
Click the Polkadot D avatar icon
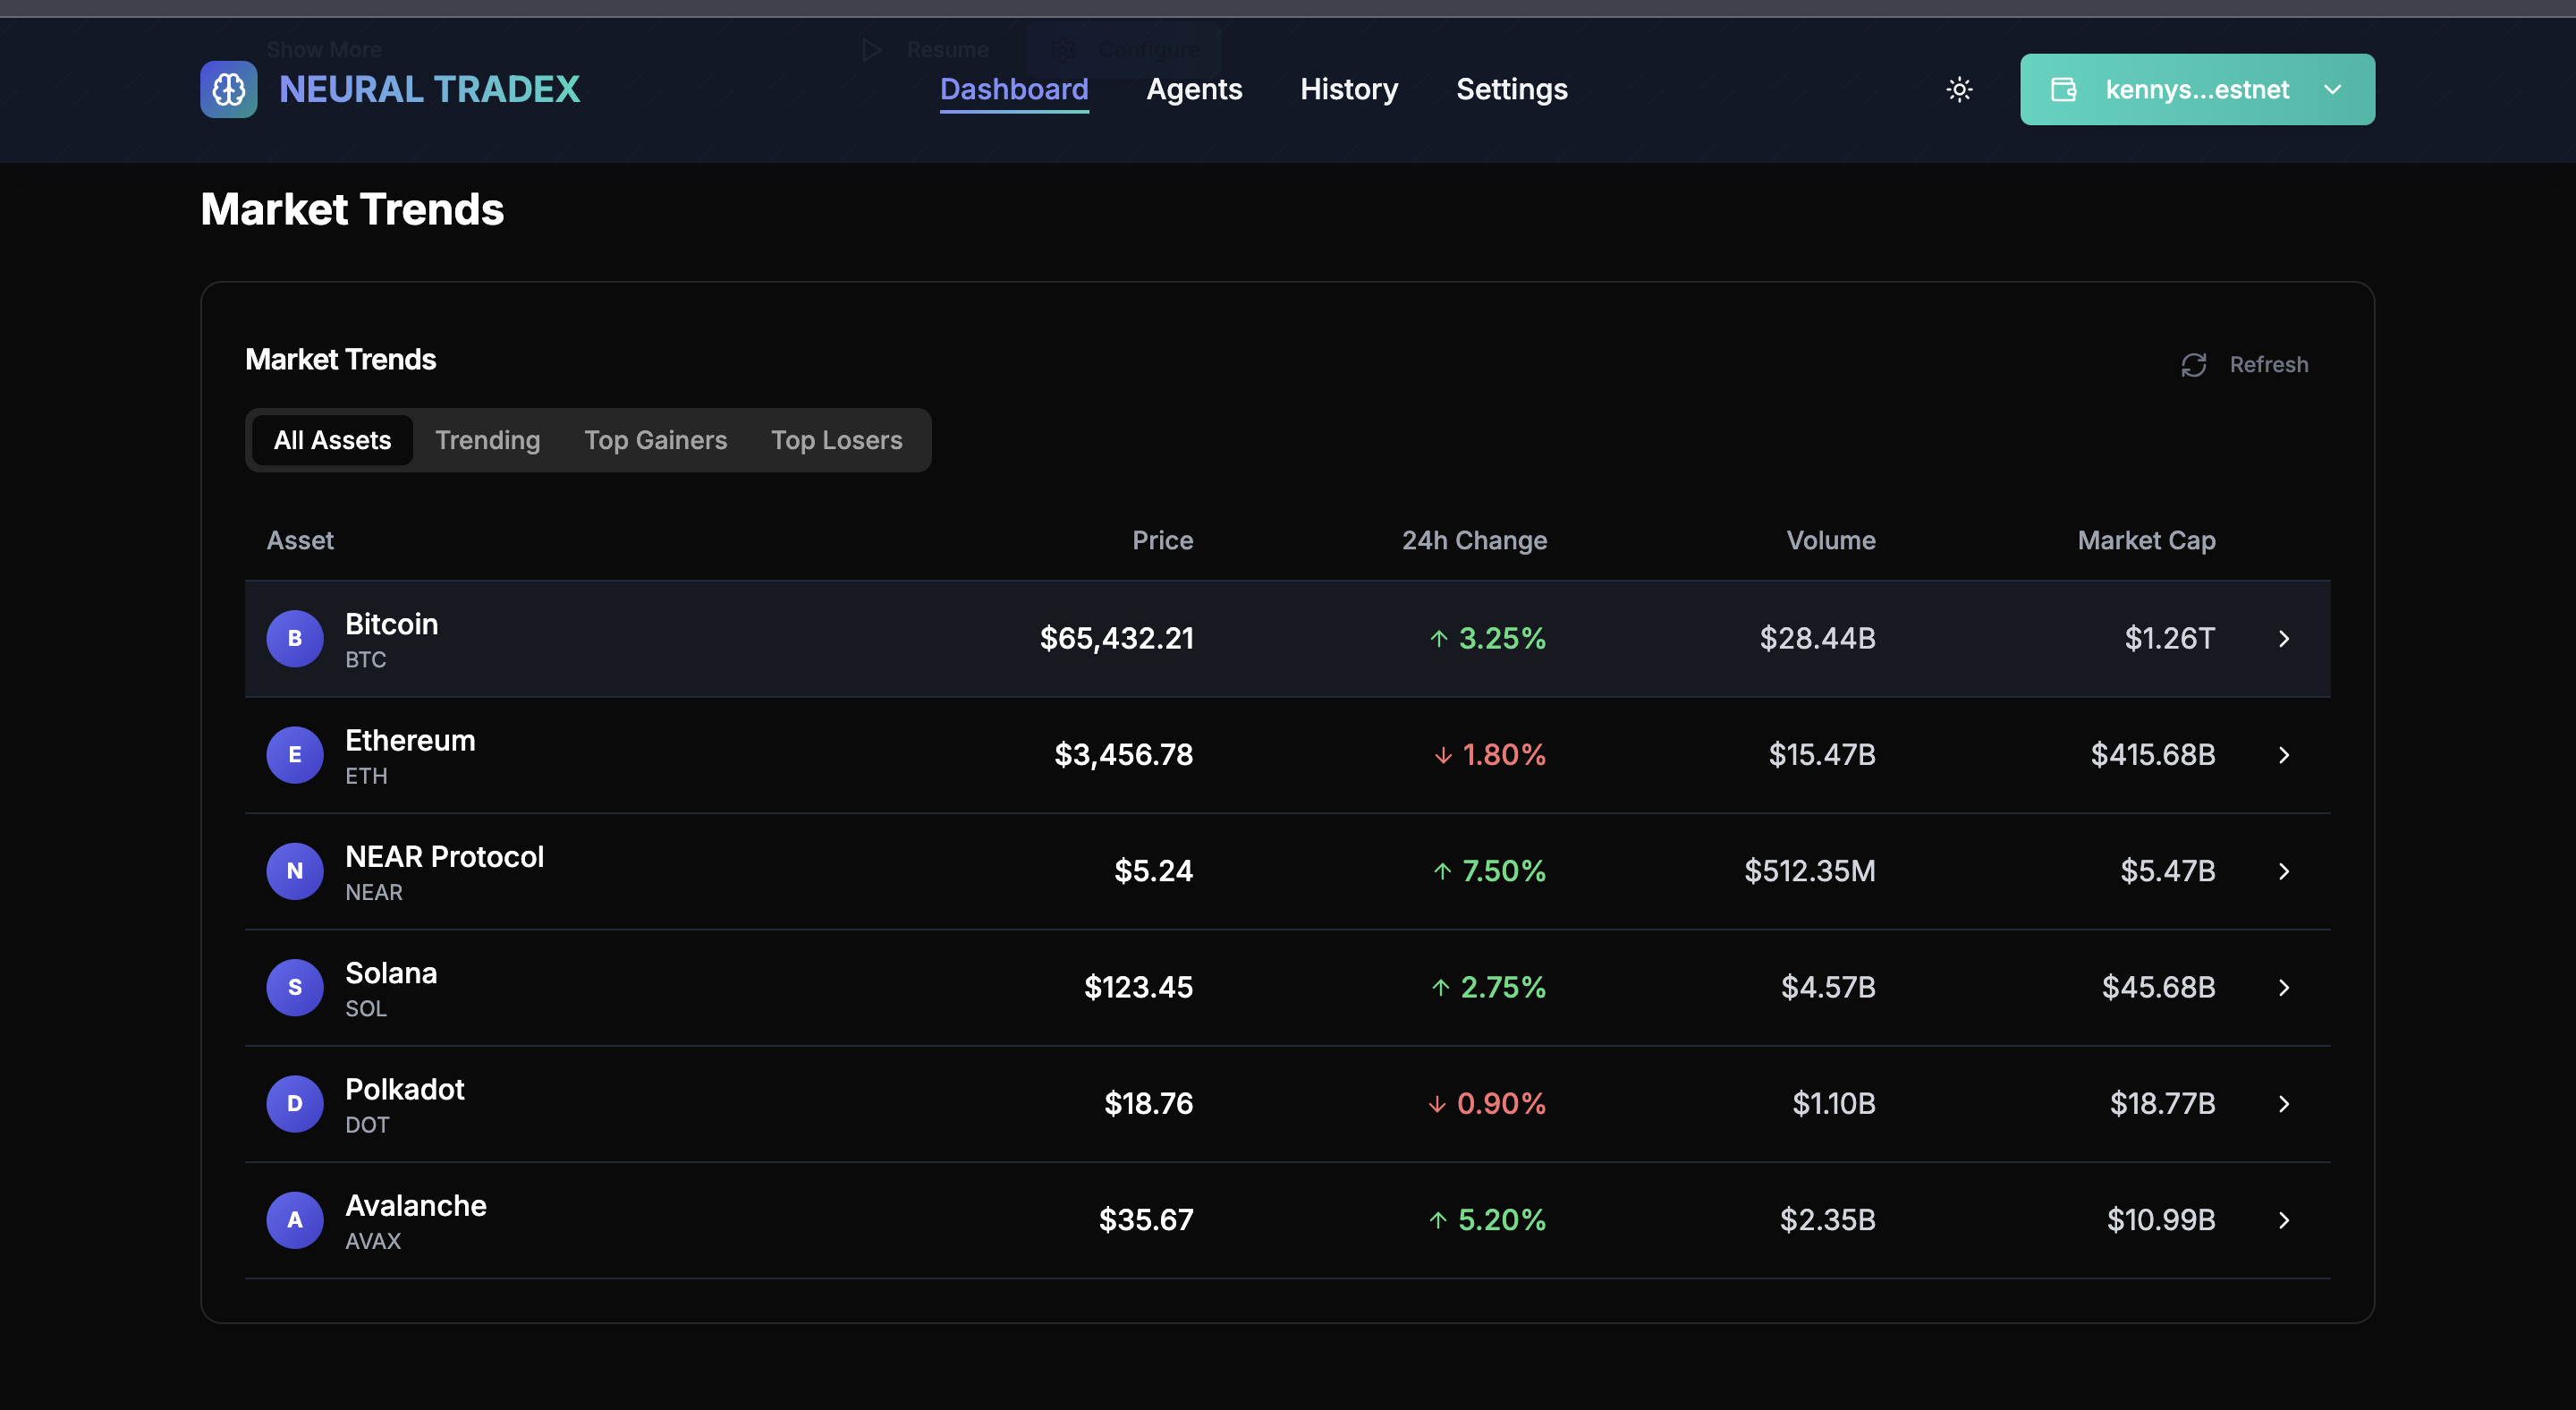[x=294, y=1103]
